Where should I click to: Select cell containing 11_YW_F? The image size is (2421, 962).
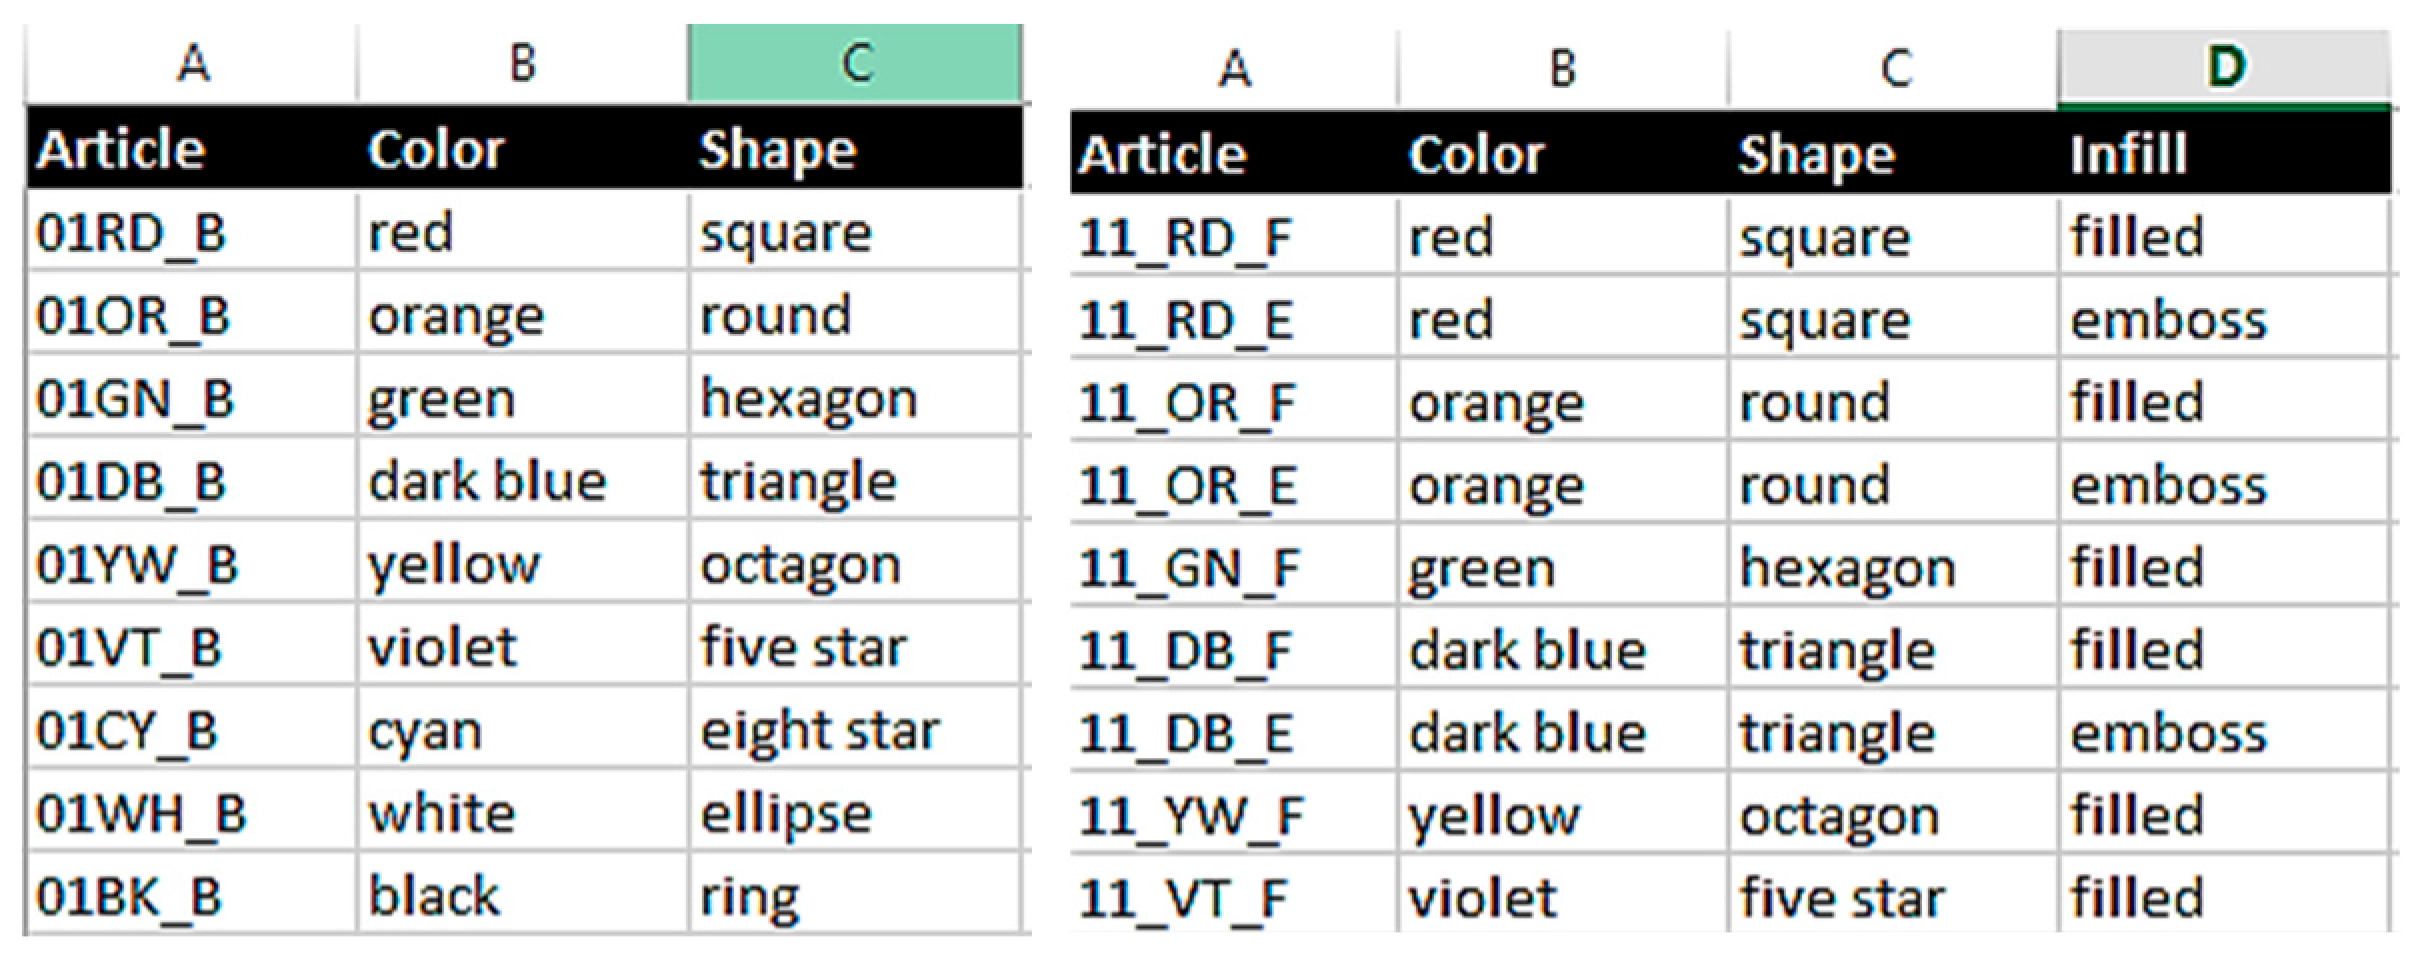coord(1233,815)
